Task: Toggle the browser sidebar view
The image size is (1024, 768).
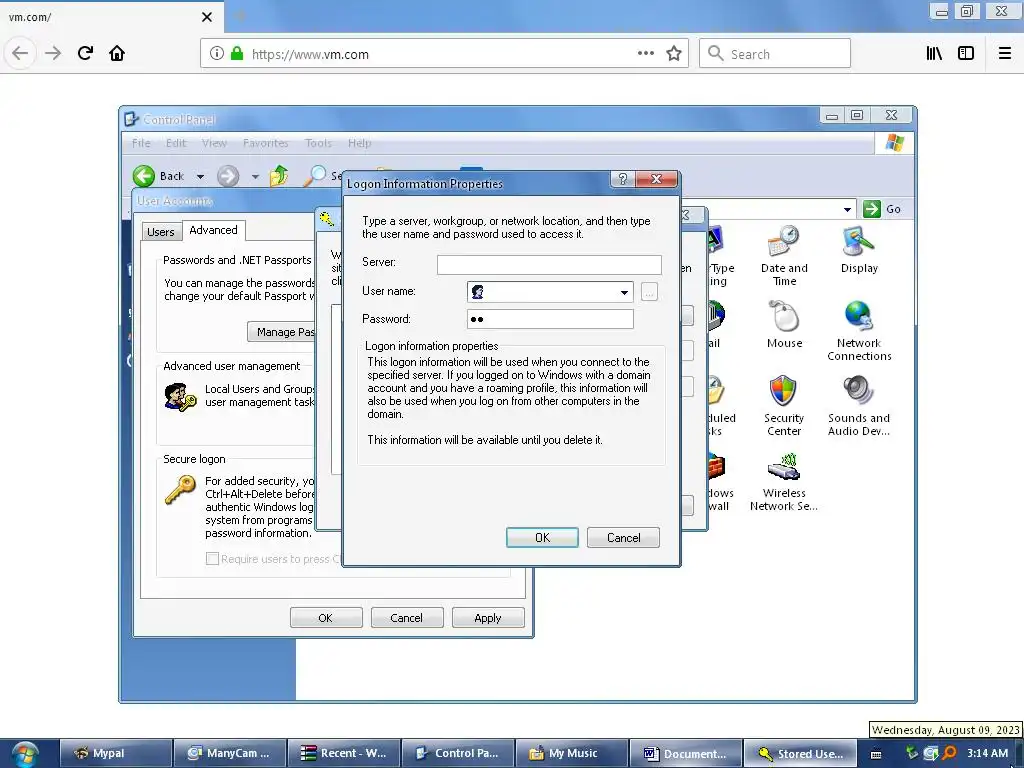Action: click(x=966, y=54)
